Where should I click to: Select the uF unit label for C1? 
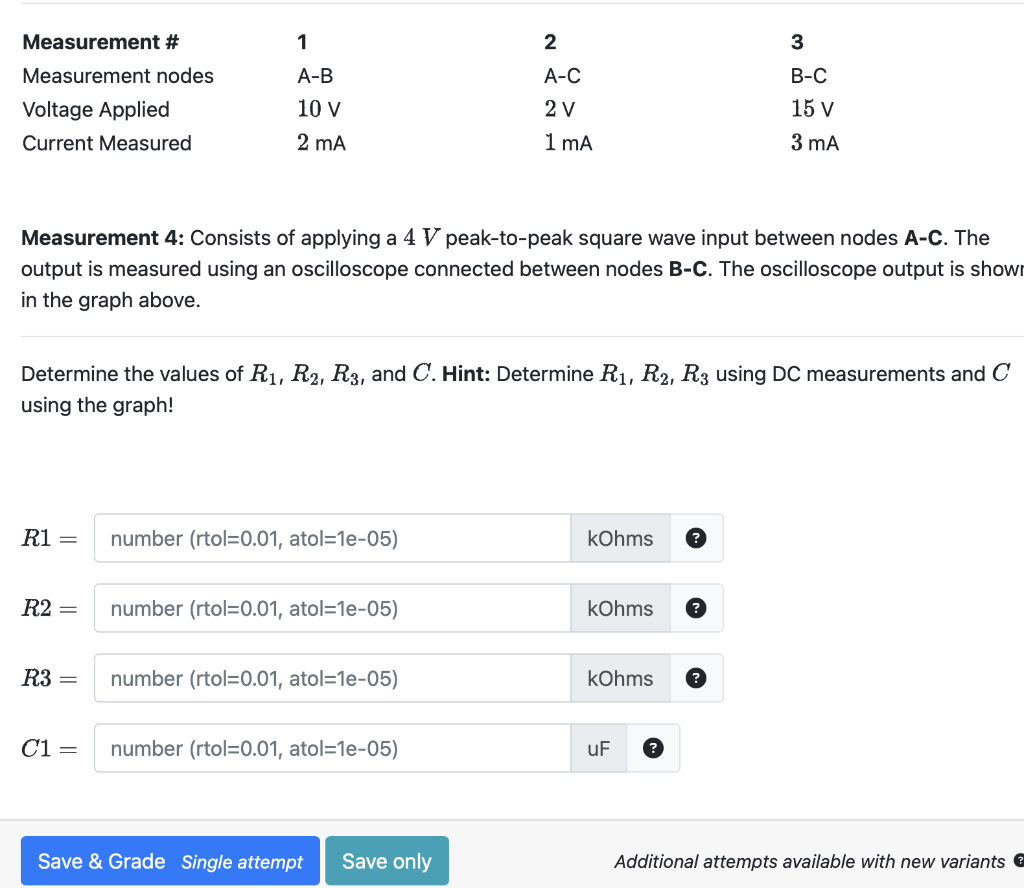597,747
